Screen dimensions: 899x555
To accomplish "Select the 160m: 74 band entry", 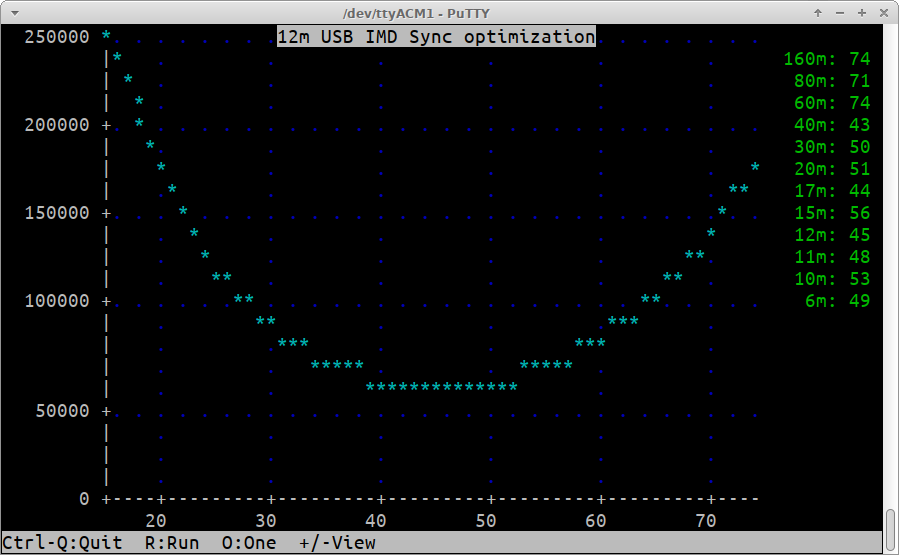I will [x=826, y=59].
